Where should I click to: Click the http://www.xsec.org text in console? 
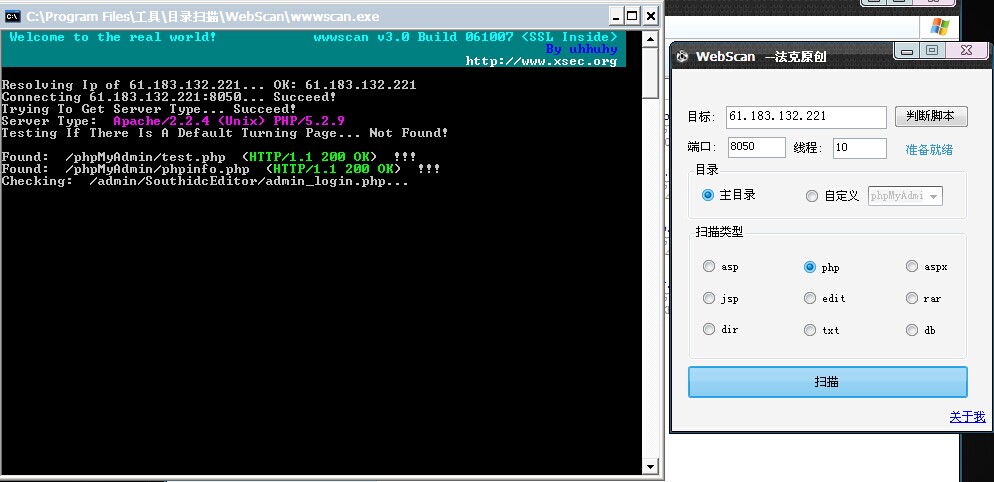[x=541, y=62]
